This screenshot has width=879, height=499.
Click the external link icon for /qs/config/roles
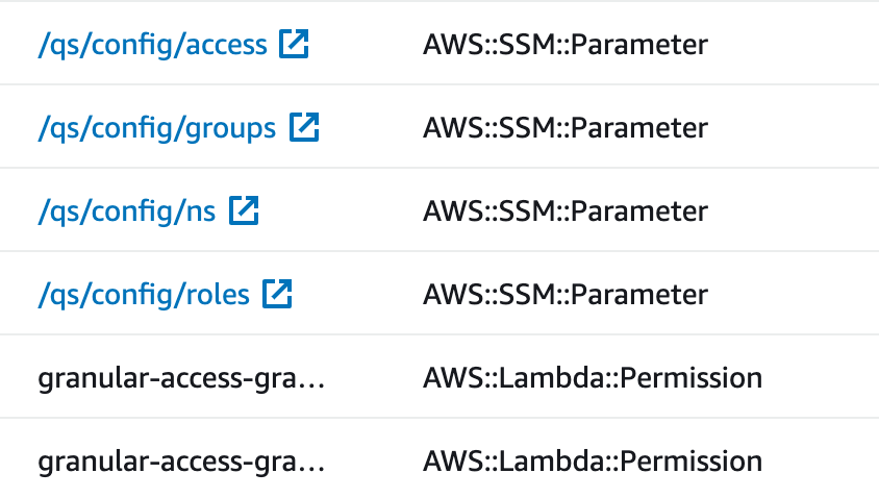click(277, 294)
